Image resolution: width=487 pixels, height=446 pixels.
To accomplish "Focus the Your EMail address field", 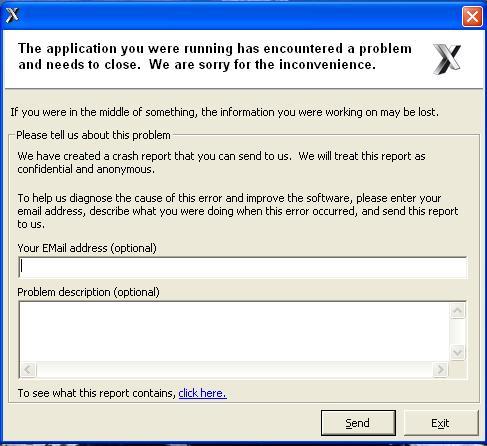I will [243, 268].
